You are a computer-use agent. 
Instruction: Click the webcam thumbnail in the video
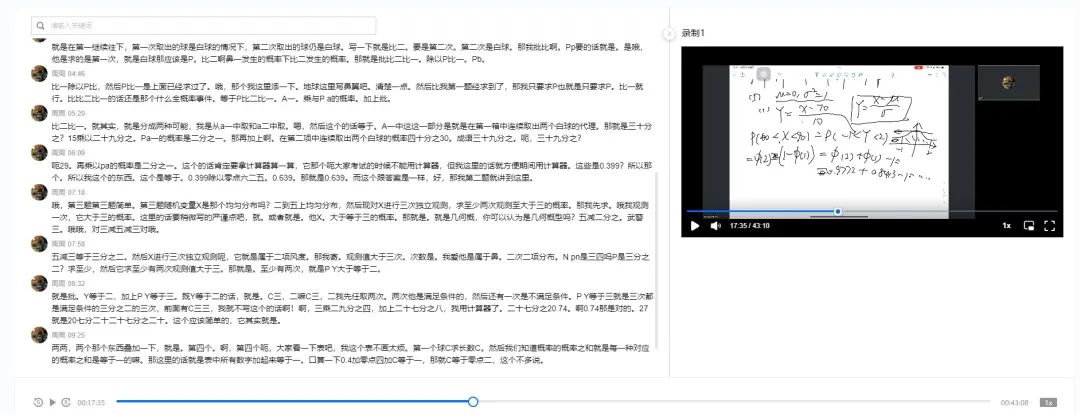click(x=1008, y=83)
